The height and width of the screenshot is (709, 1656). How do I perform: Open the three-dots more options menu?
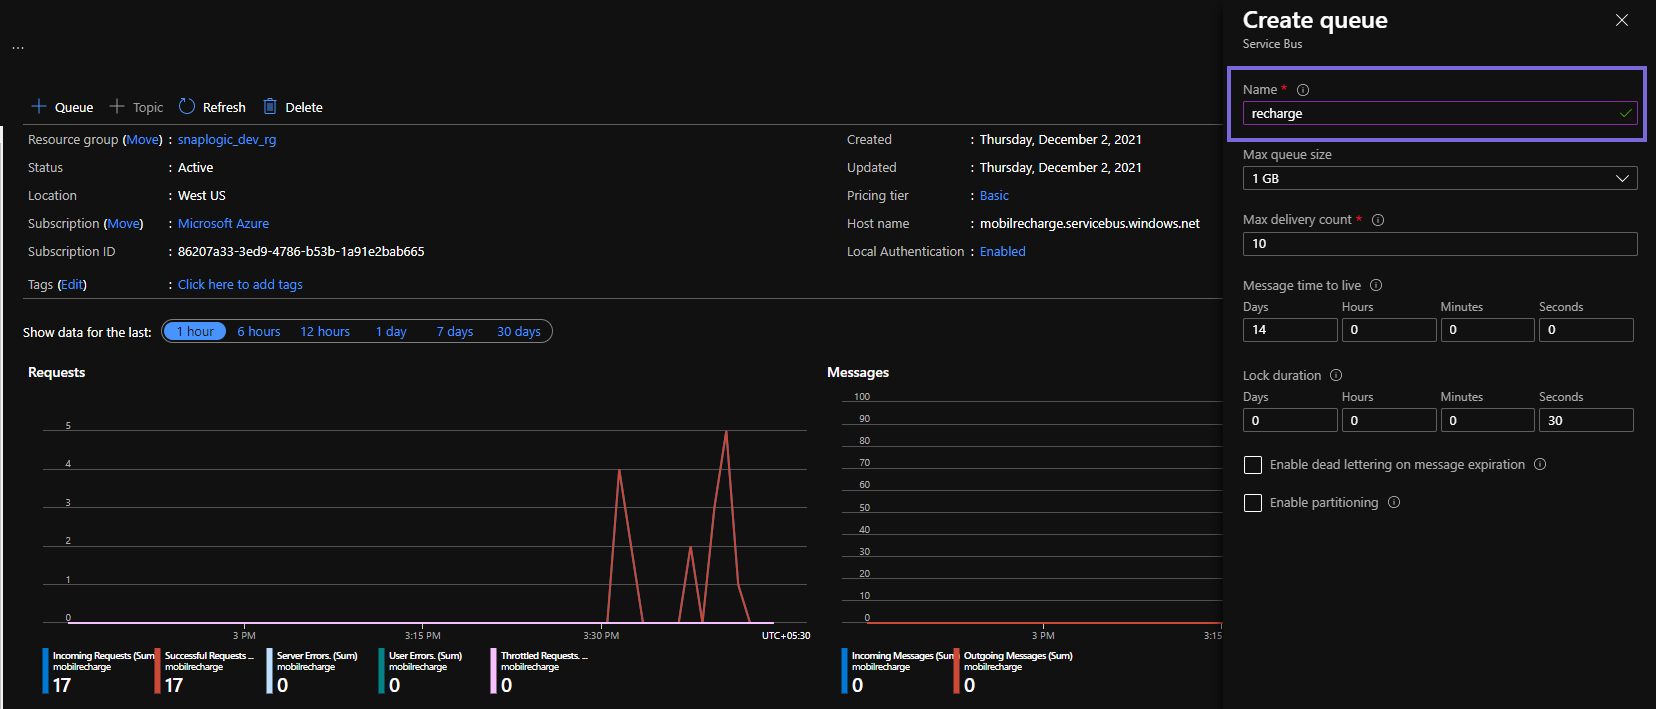[x=18, y=47]
